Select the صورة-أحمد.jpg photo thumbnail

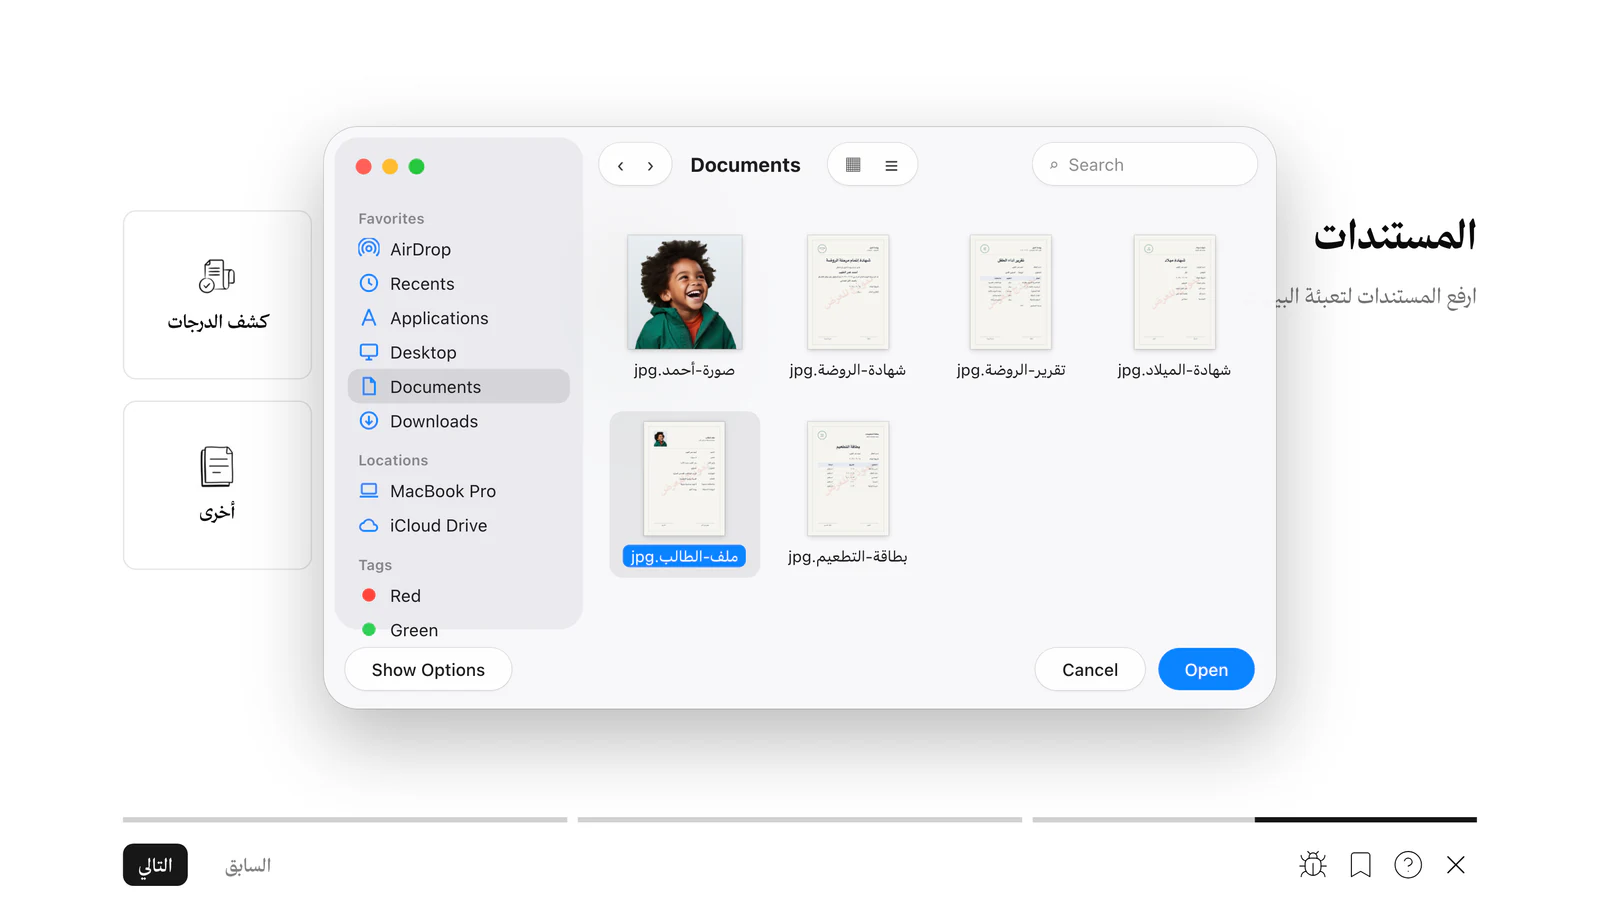pyautogui.click(x=685, y=292)
